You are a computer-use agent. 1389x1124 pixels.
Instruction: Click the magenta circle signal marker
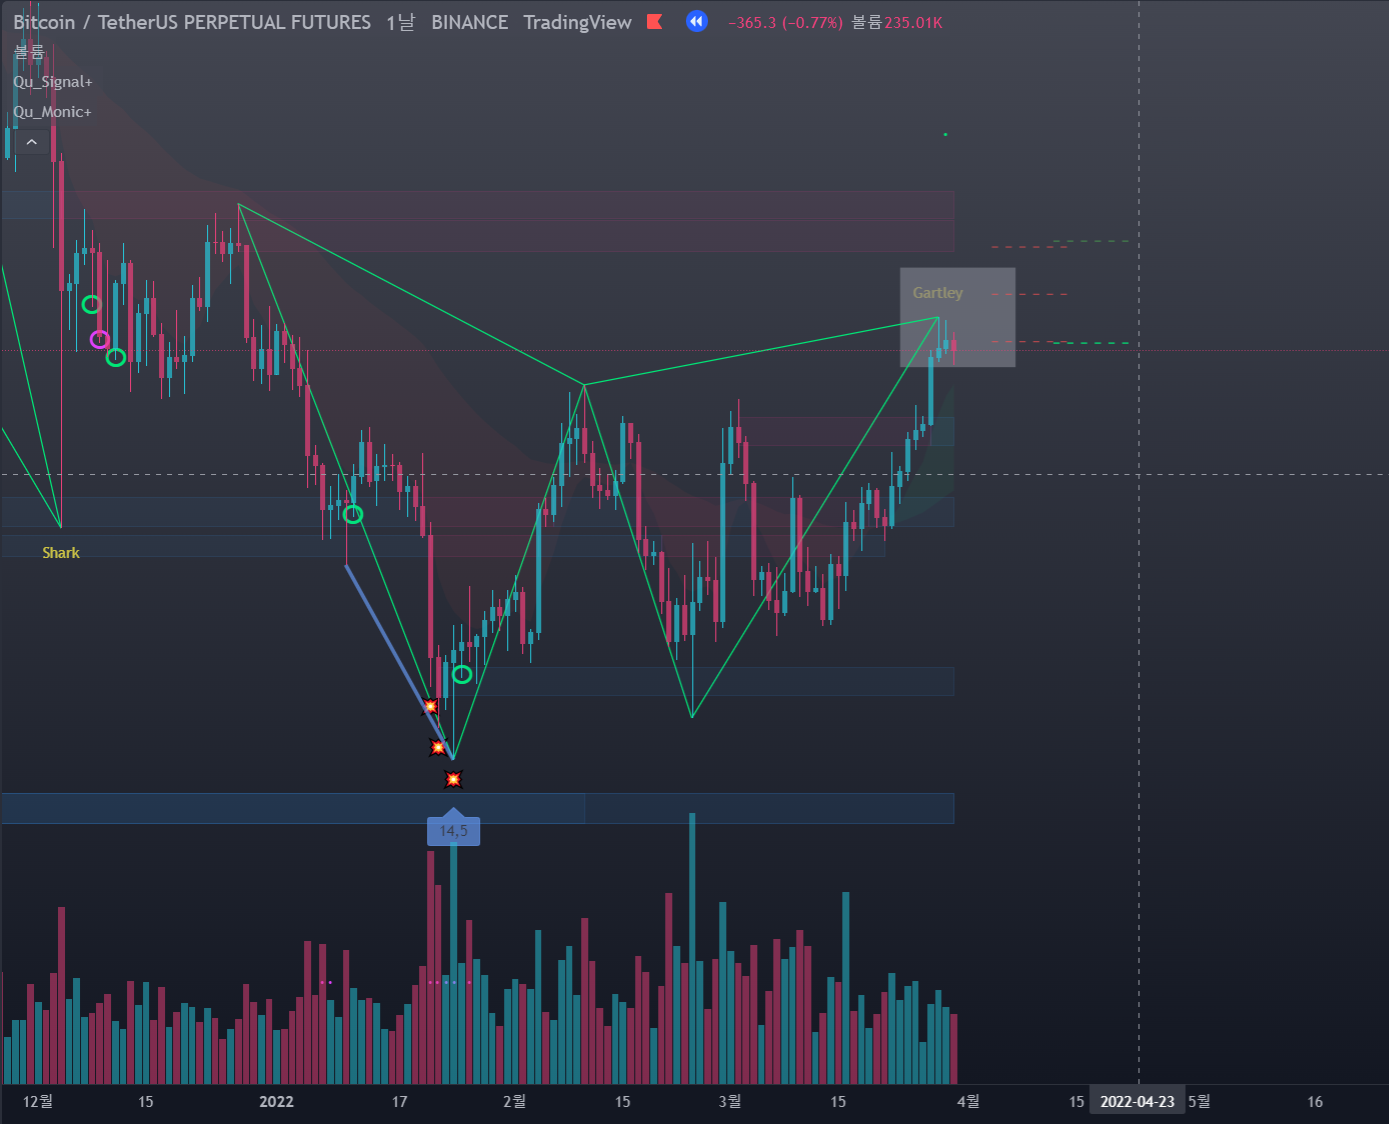(x=99, y=339)
